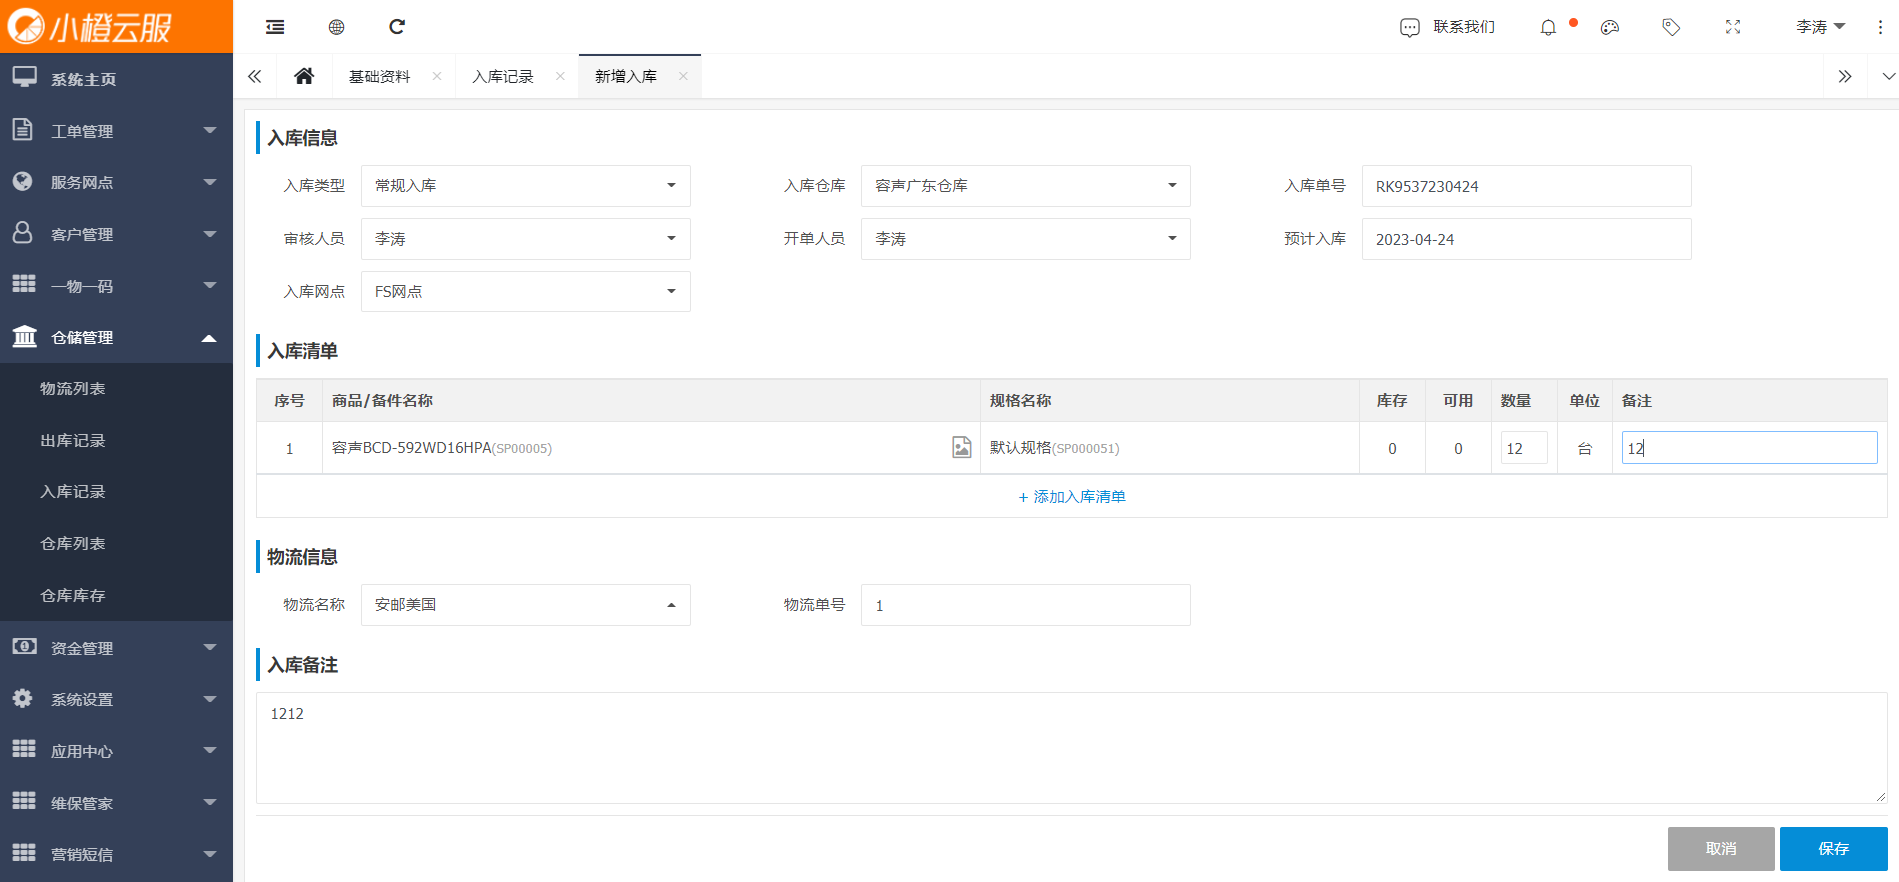
Task: Collapse 仓储管理 in the sidebar
Action: tap(116, 337)
